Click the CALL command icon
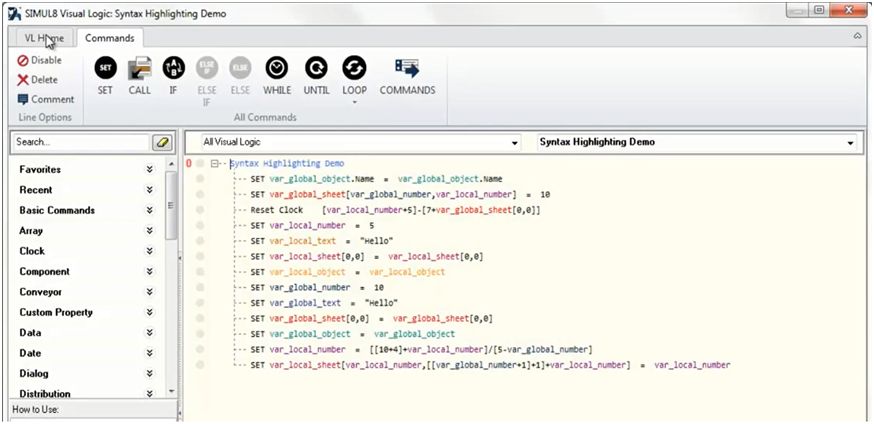Screen dimensions: 874x424 140,68
